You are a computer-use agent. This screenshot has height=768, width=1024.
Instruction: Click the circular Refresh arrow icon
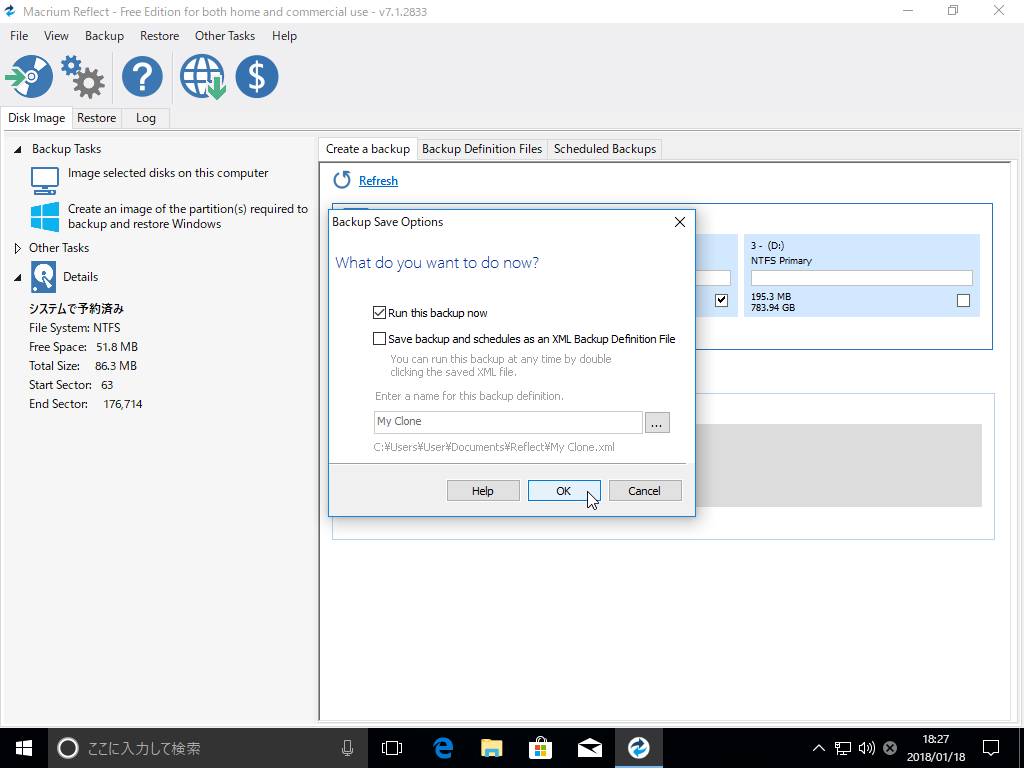coord(342,180)
